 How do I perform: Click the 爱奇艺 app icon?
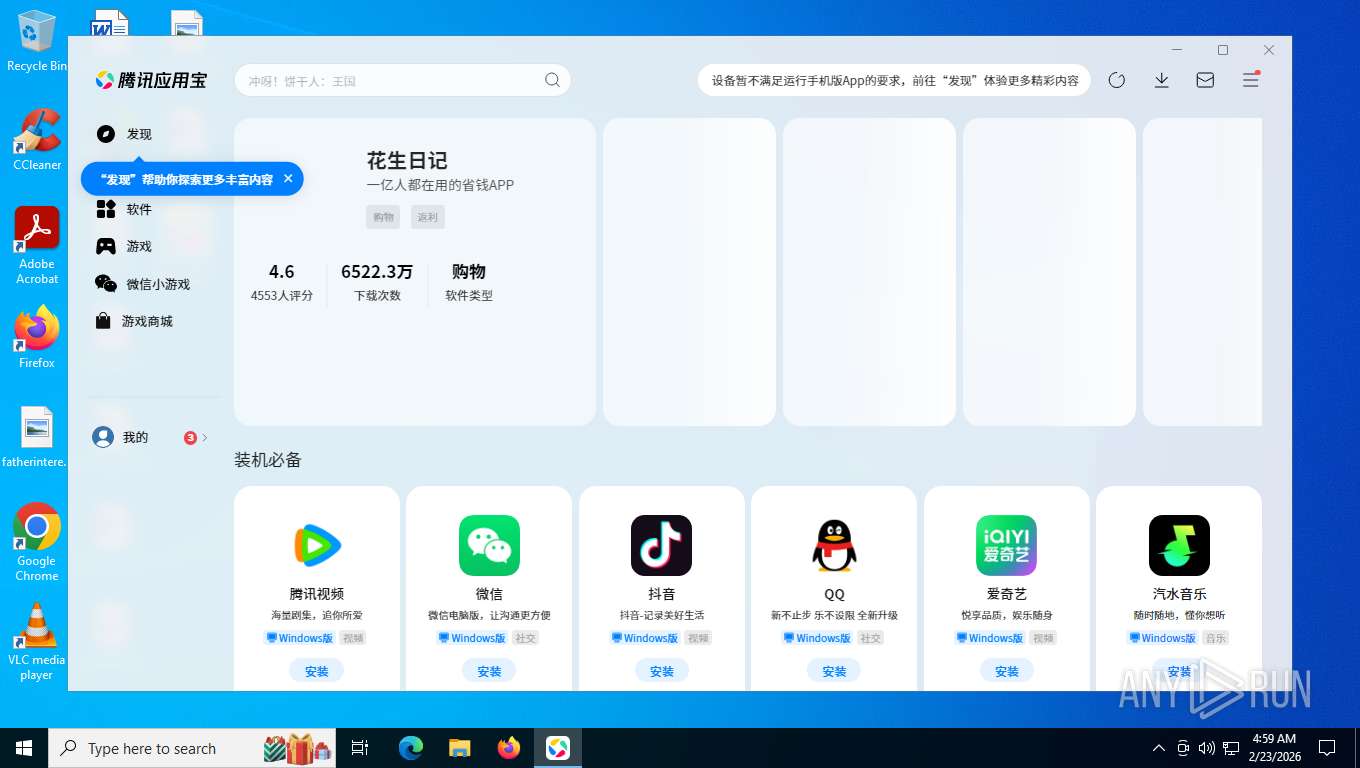[1007, 545]
